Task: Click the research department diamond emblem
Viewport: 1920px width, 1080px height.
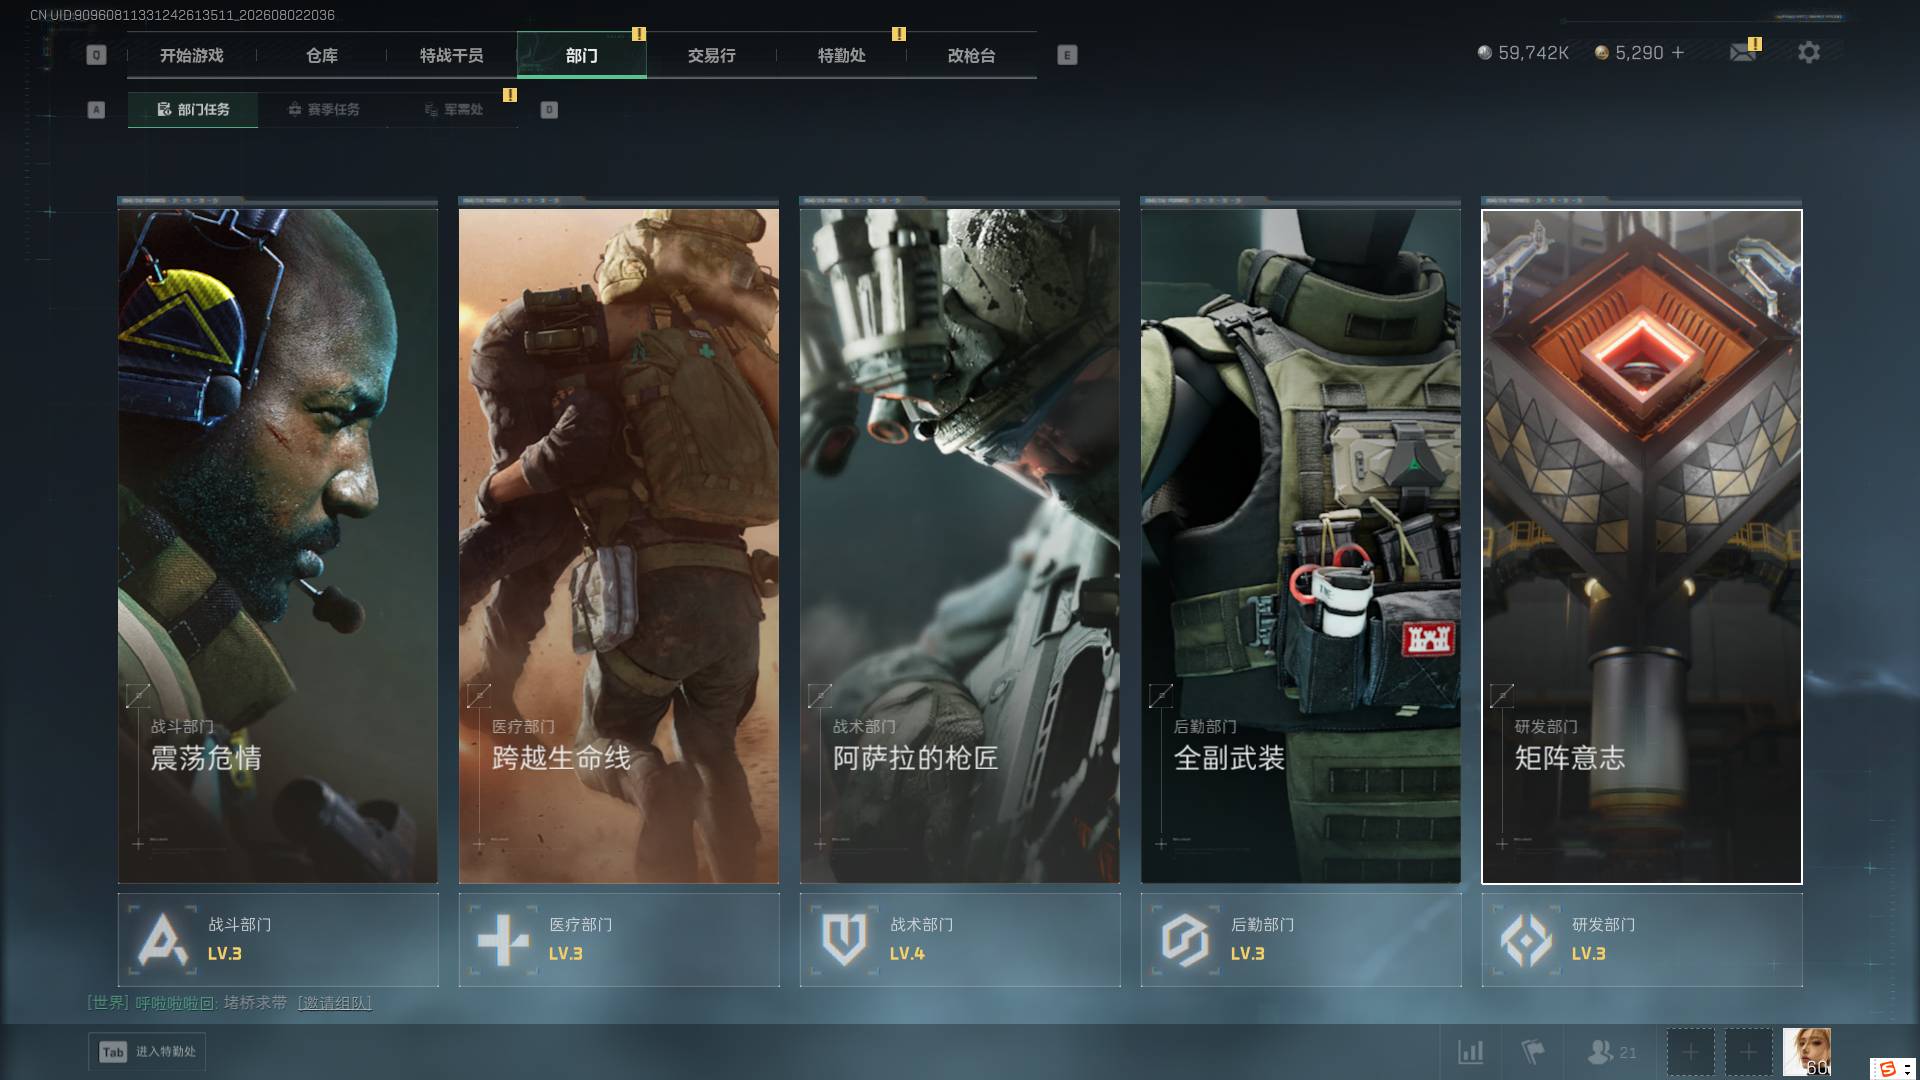Action: pyautogui.click(x=1526, y=940)
